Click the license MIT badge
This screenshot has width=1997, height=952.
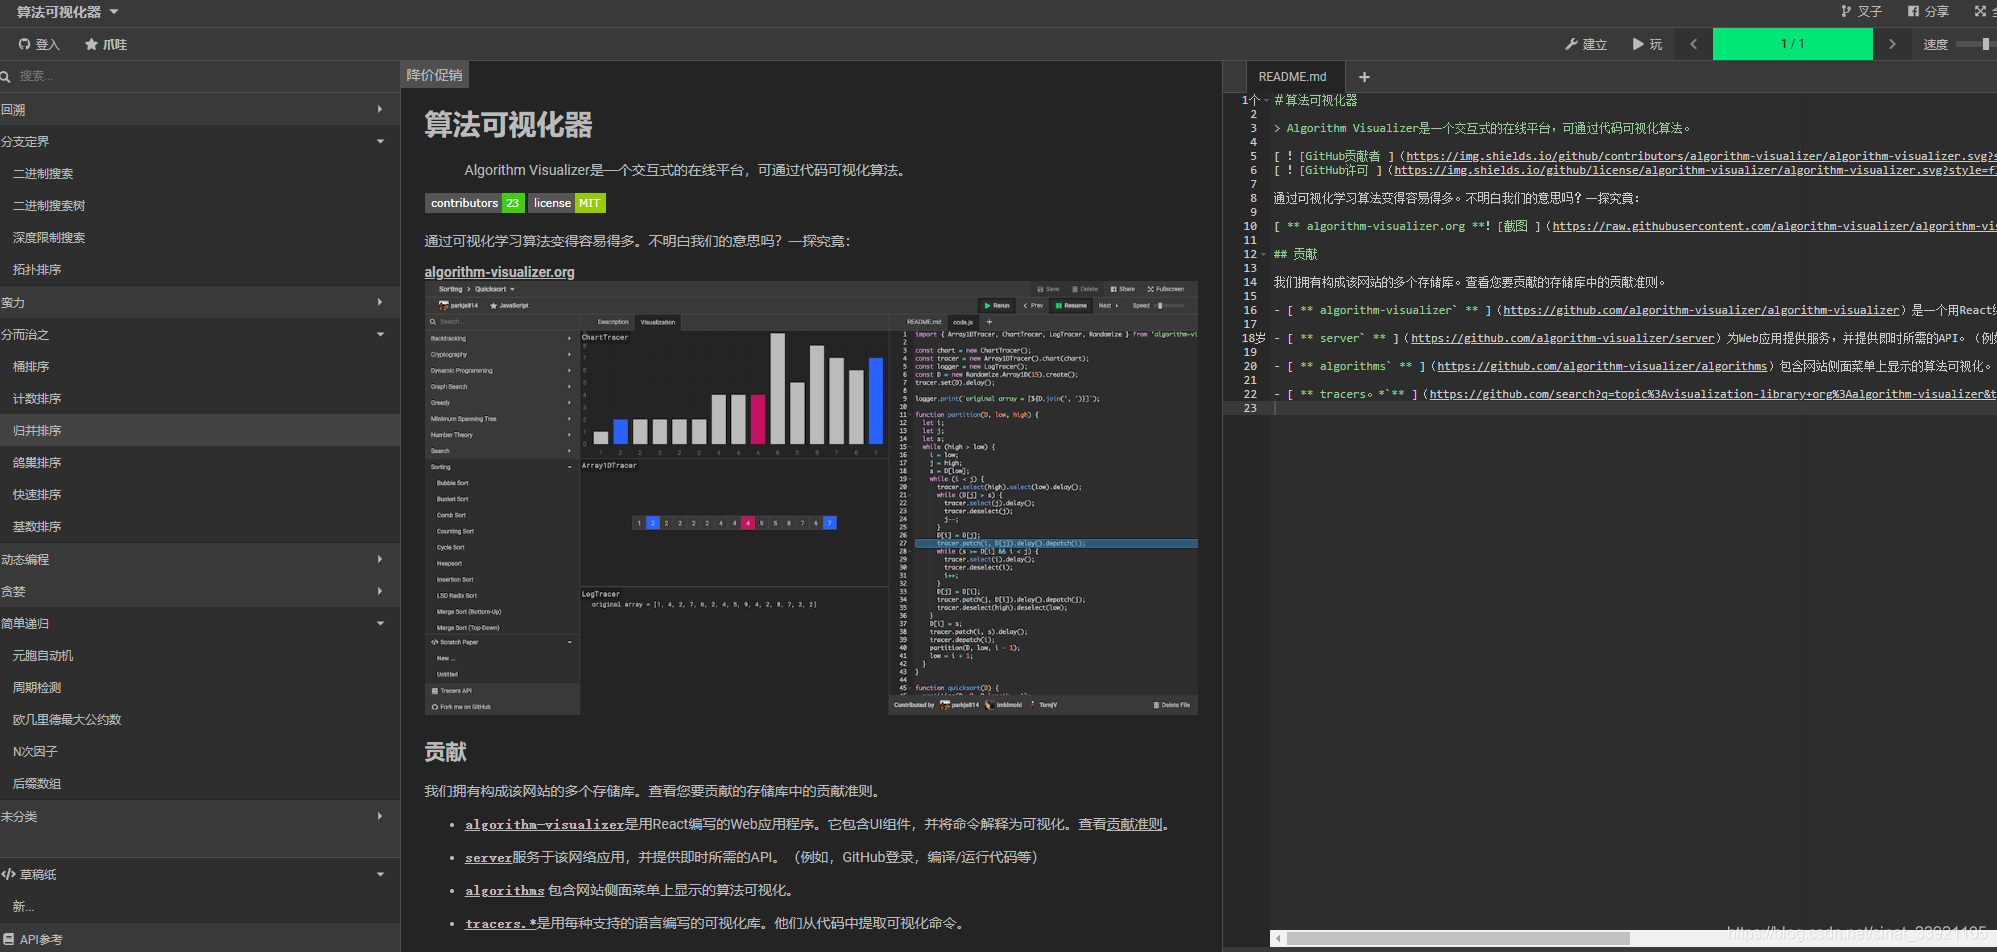(567, 203)
